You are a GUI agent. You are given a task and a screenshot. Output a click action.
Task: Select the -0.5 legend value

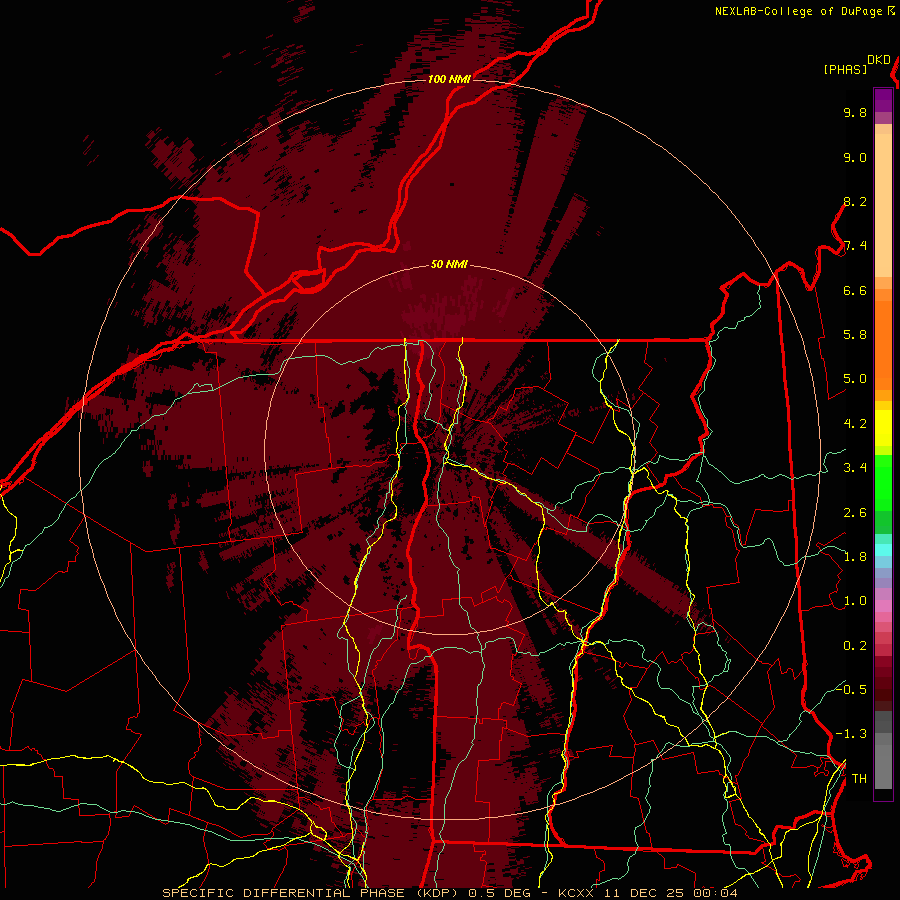pos(851,689)
